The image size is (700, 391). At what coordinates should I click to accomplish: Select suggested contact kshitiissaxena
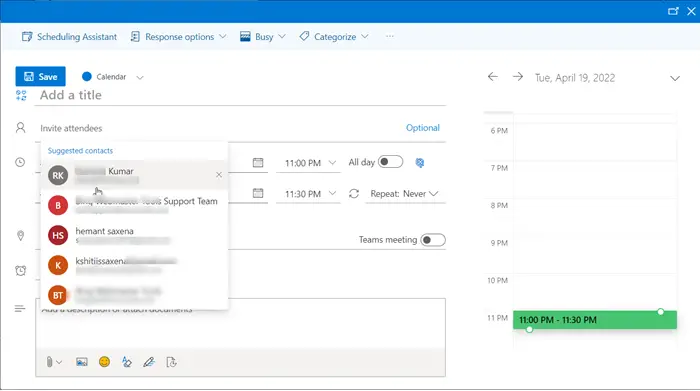pos(134,265)
